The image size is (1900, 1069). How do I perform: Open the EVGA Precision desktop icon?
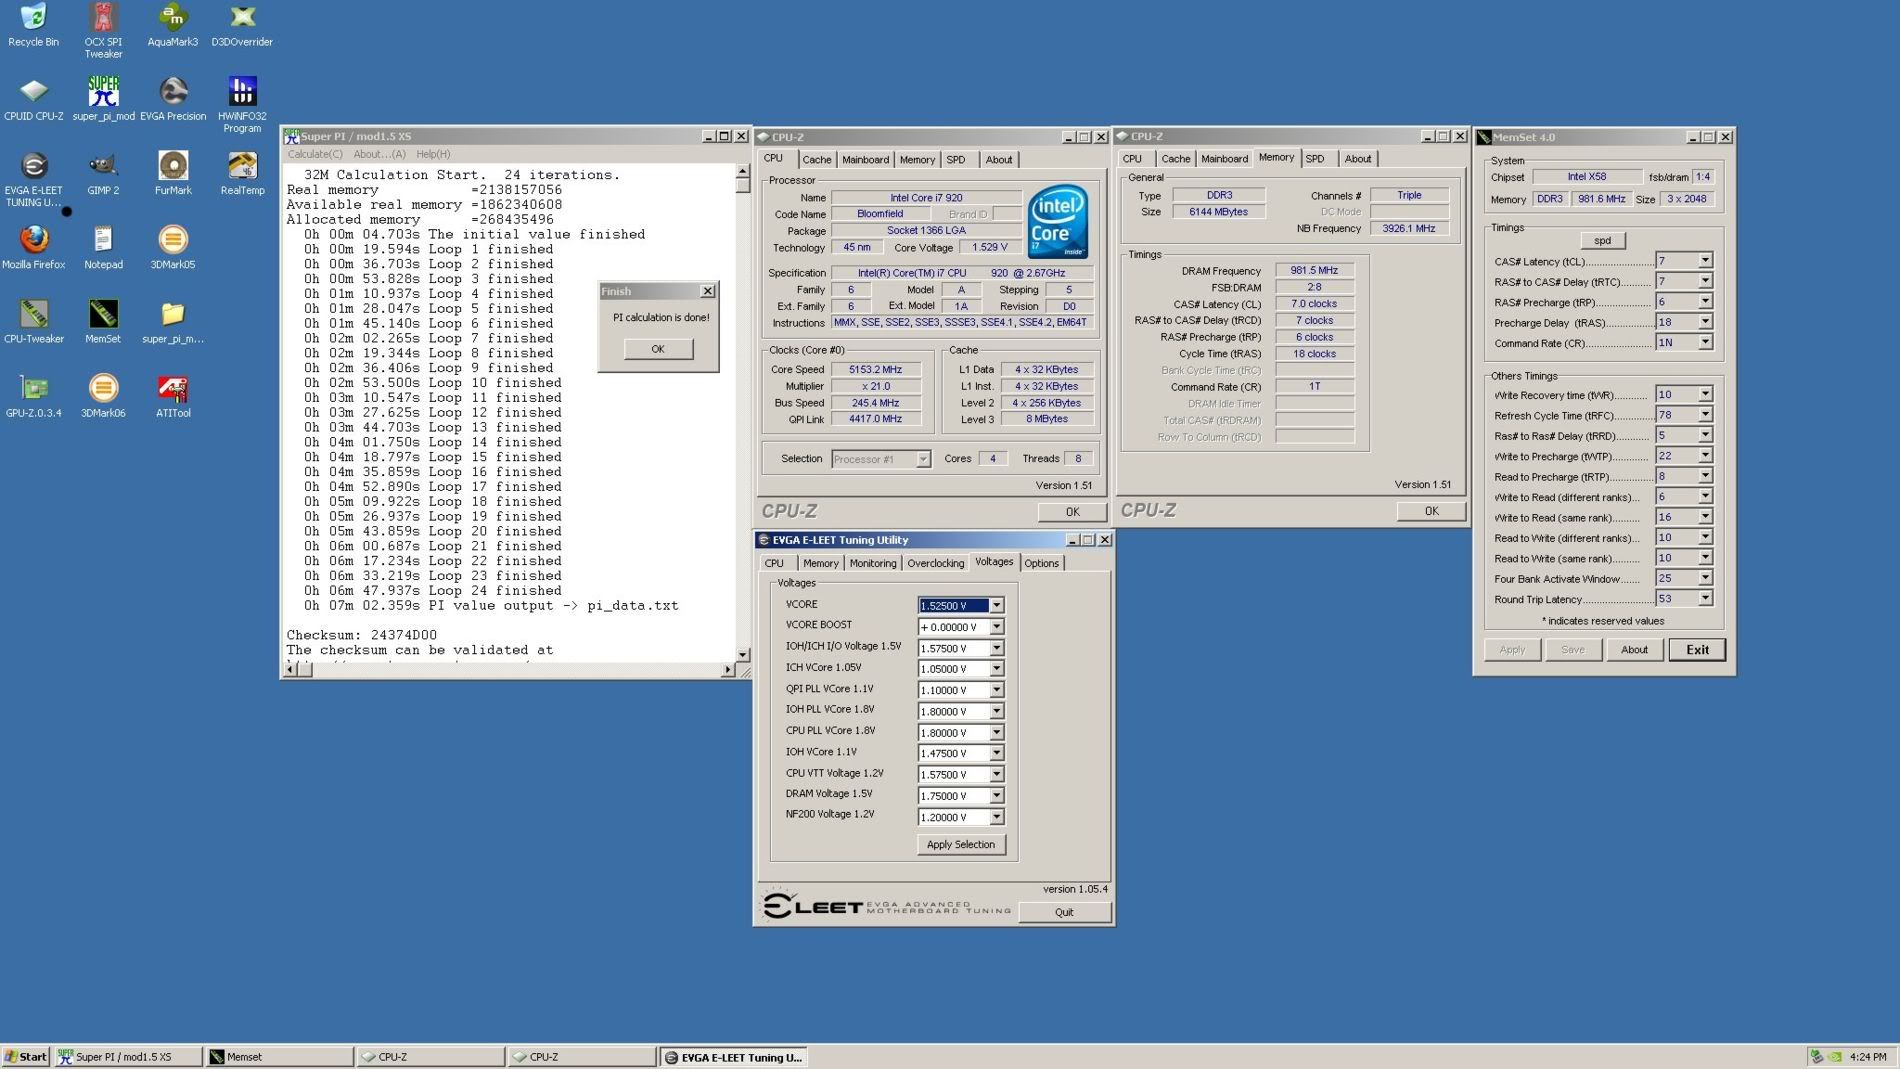tap(172, 94)
